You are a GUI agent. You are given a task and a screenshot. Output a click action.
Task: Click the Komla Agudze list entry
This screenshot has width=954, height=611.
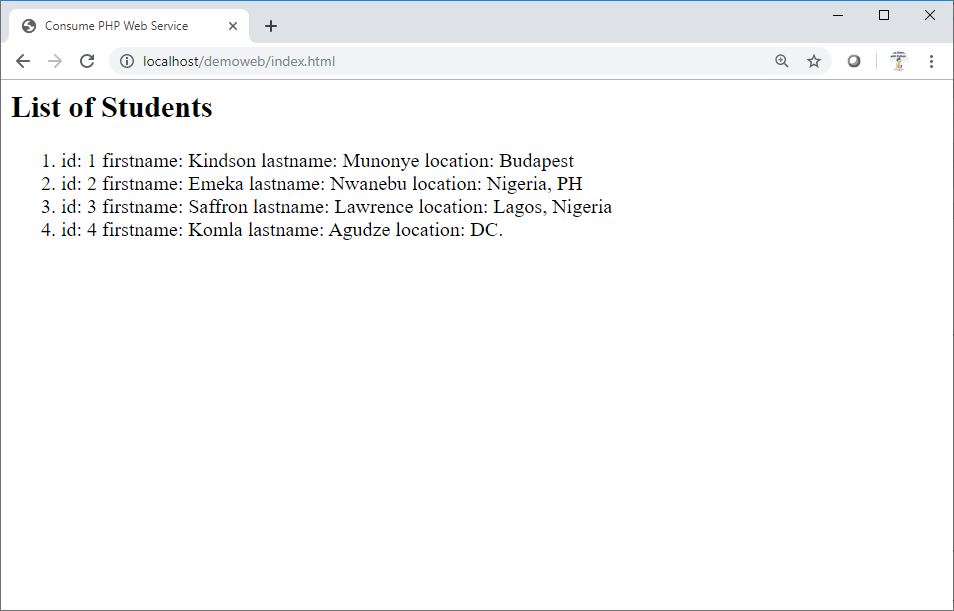point(282,230)
